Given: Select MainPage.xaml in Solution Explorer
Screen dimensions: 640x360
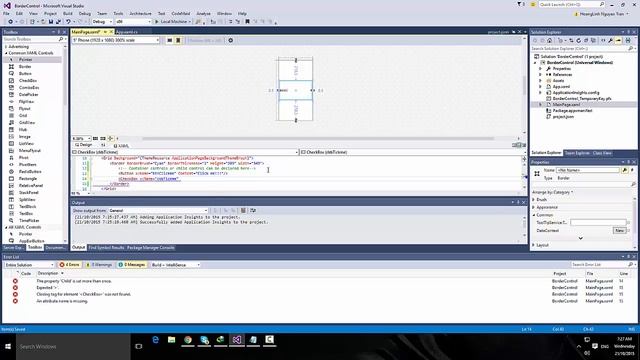Looking at the screenshot, I should [566, 105].
